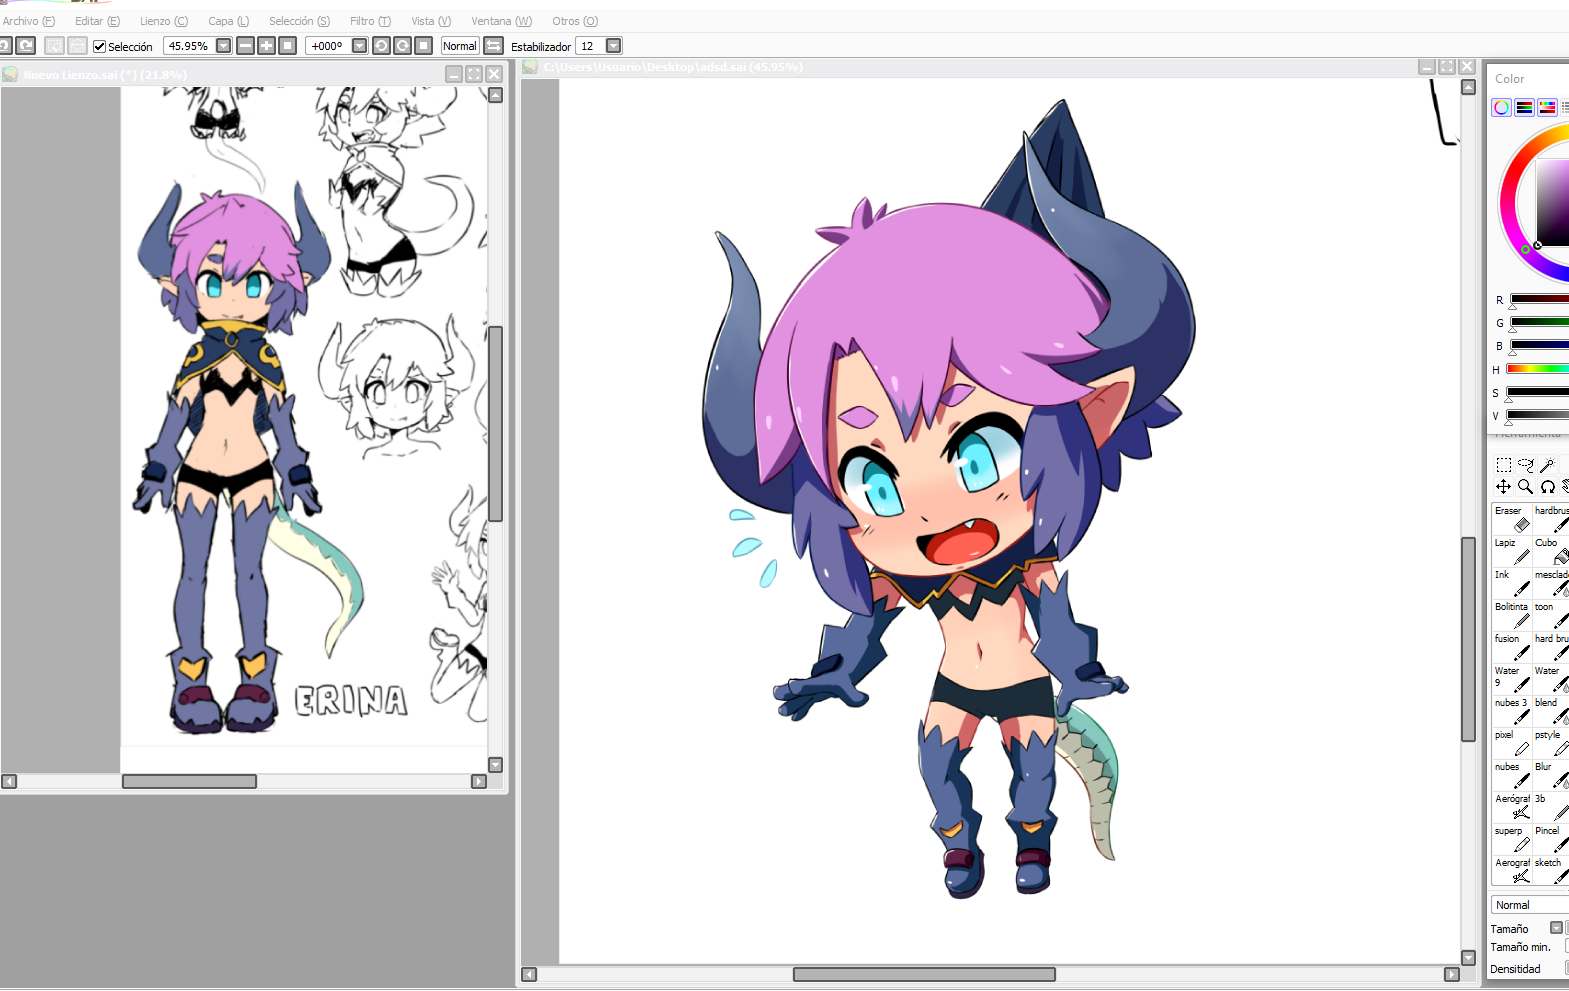Open the Filtro menu
The image size is (1569, 991).
371,21
